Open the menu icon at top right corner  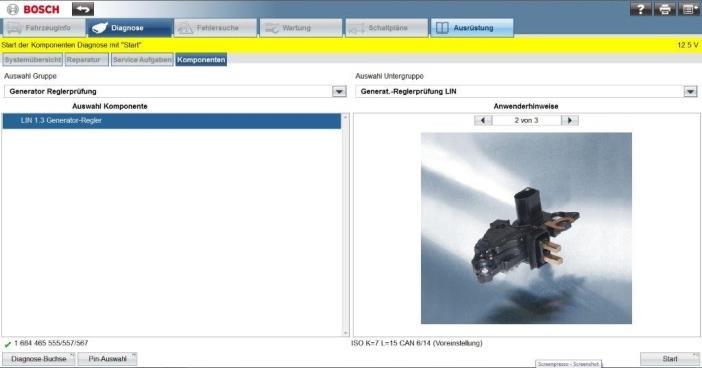[689, 9]
